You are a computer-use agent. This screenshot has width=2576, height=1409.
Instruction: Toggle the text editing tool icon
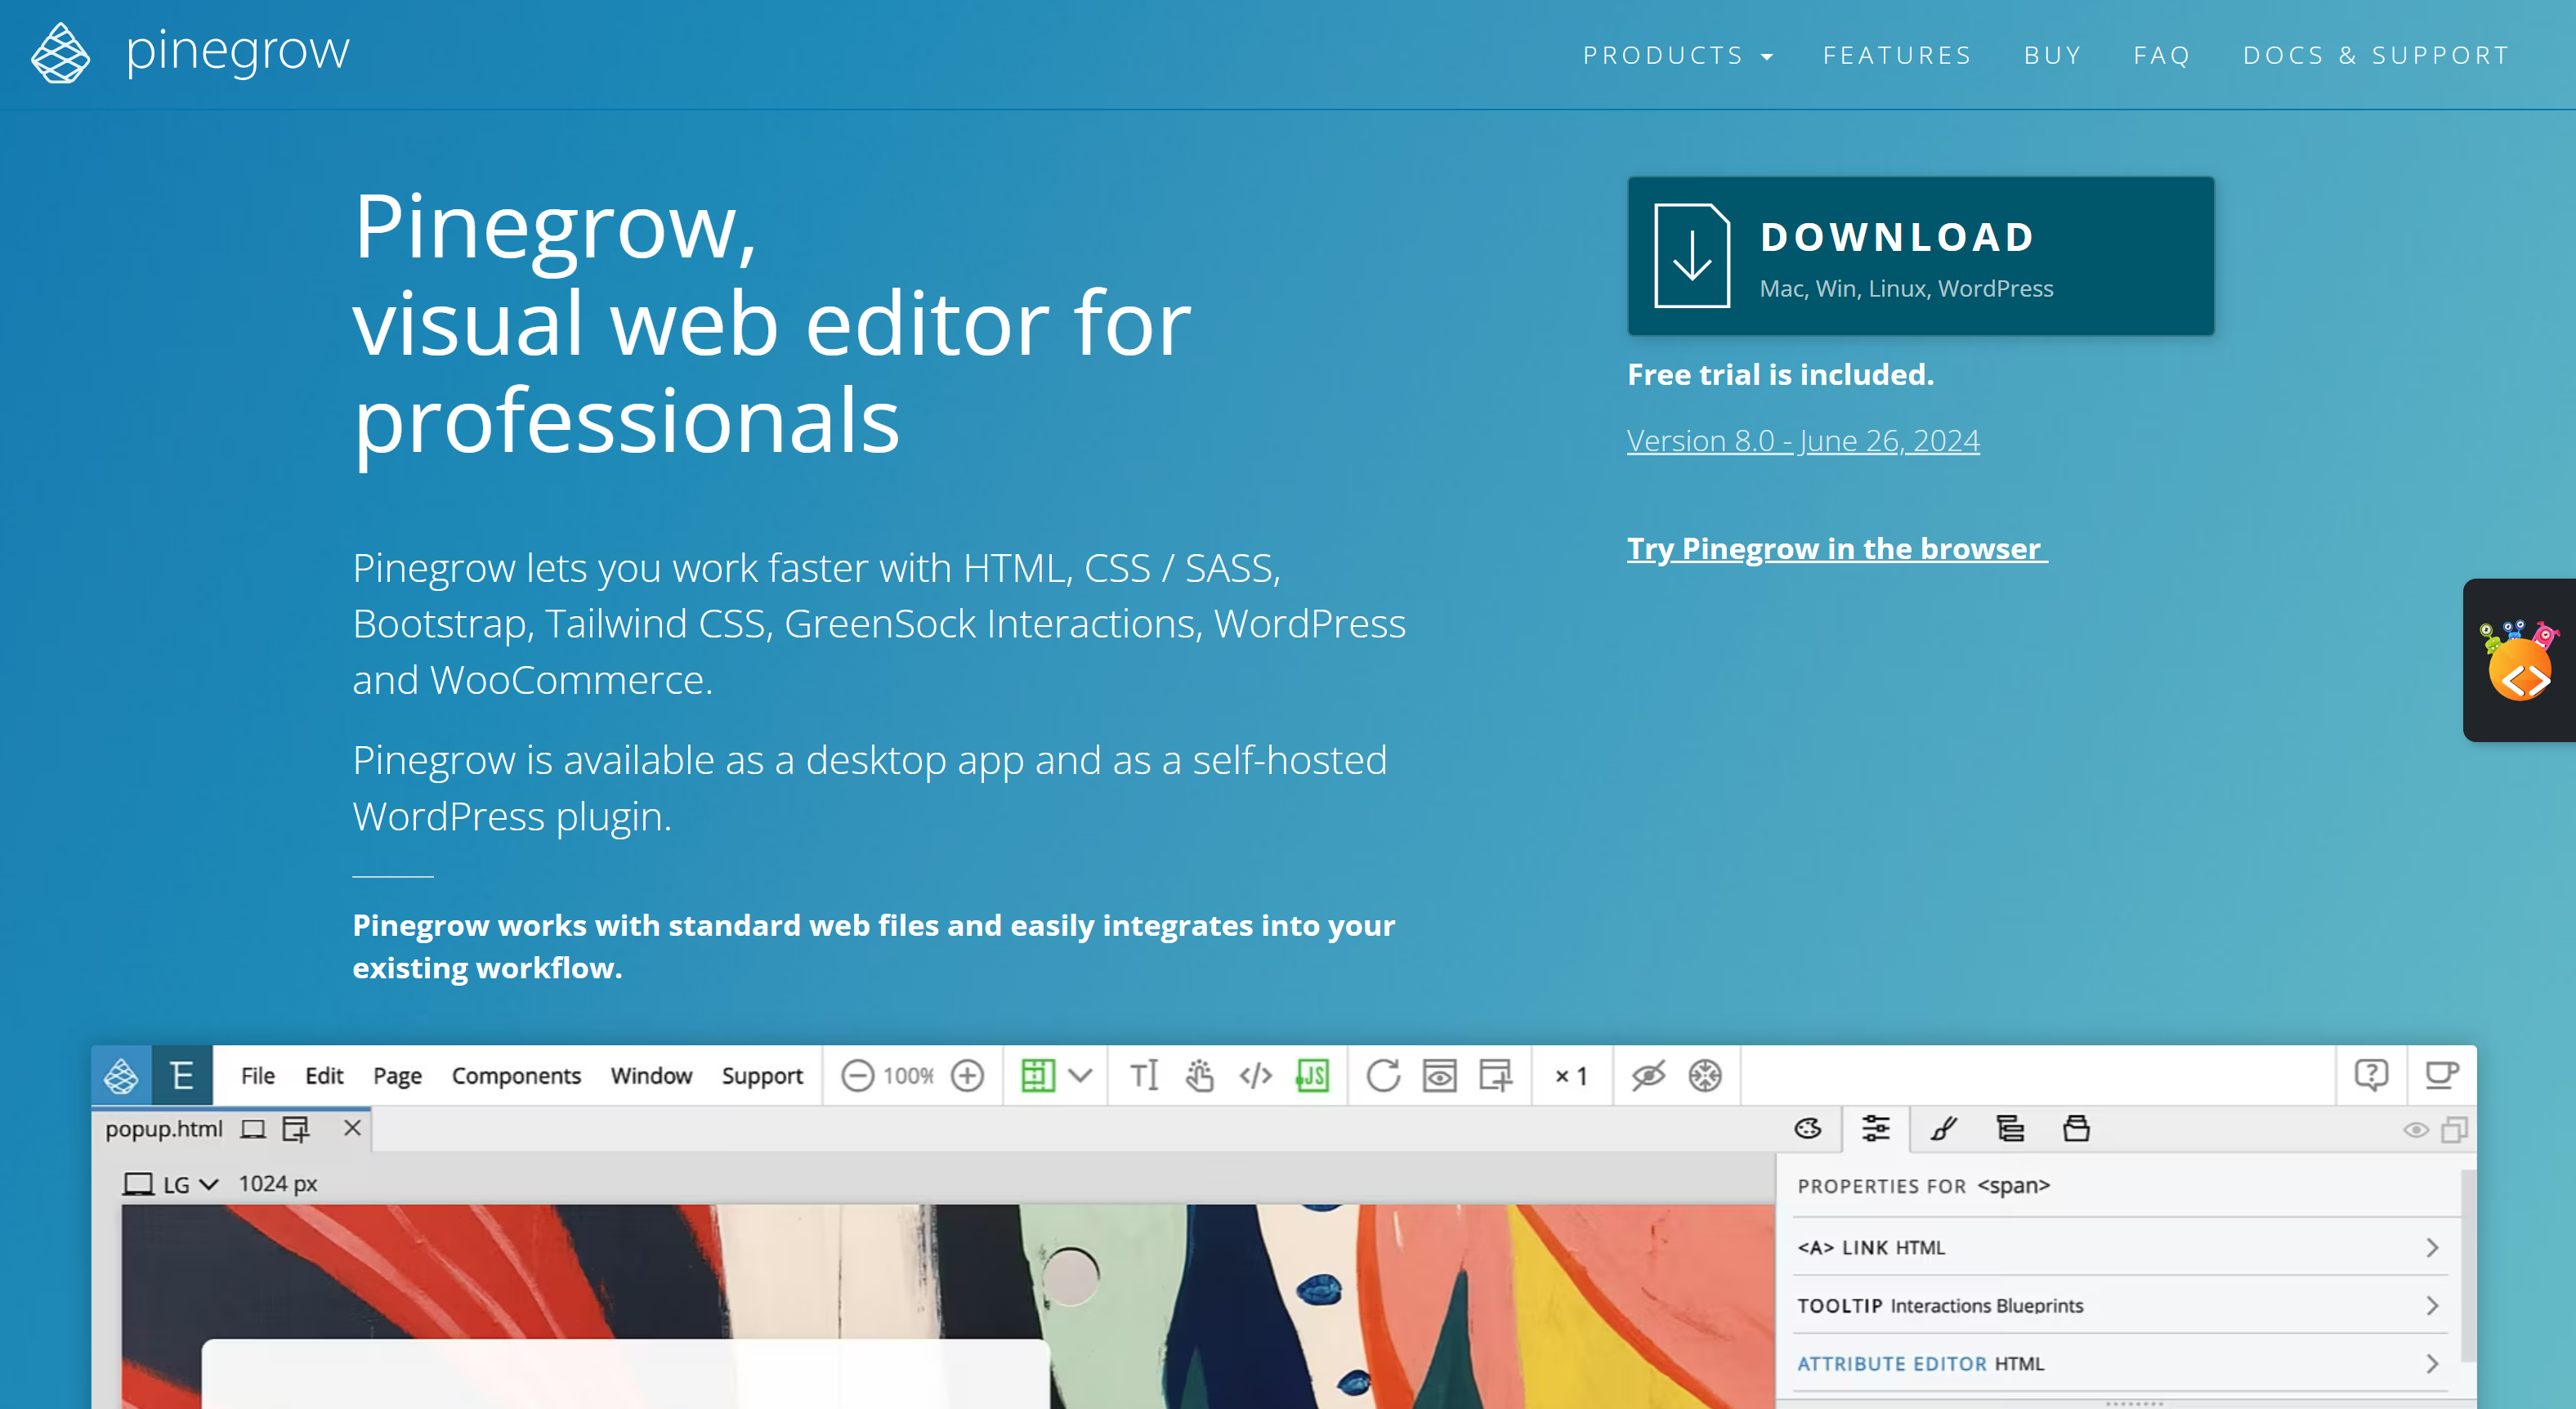tap(1144, 1076)
